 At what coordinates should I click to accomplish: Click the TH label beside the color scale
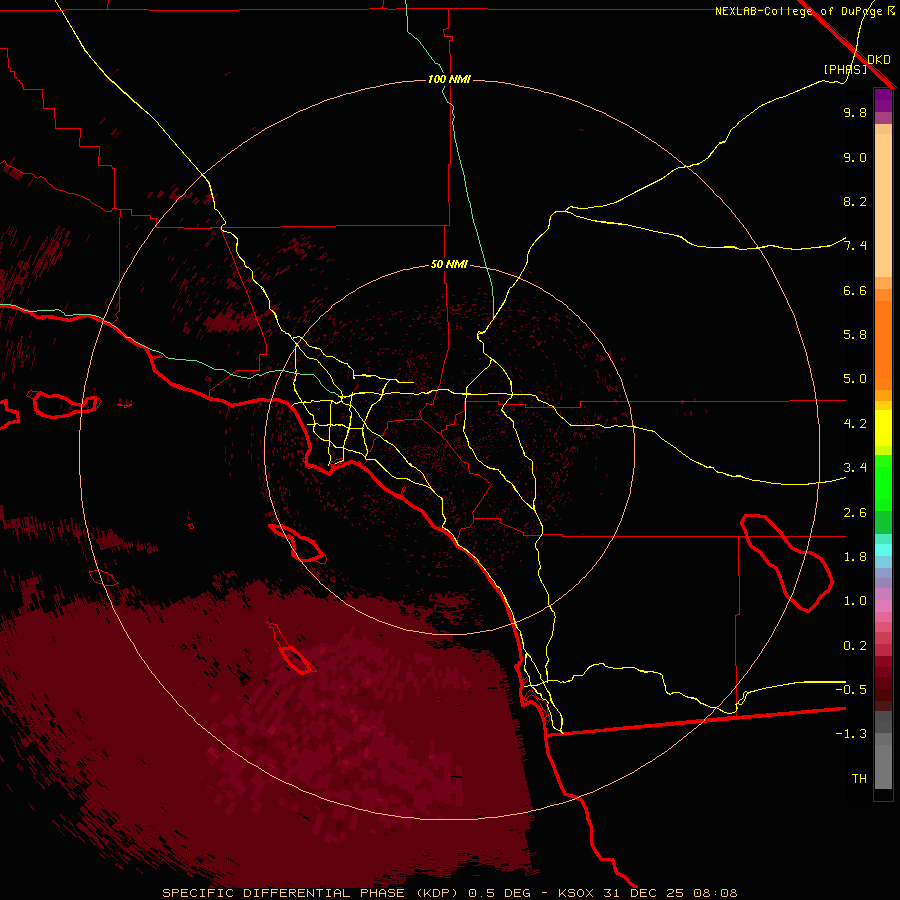(858, 778)
